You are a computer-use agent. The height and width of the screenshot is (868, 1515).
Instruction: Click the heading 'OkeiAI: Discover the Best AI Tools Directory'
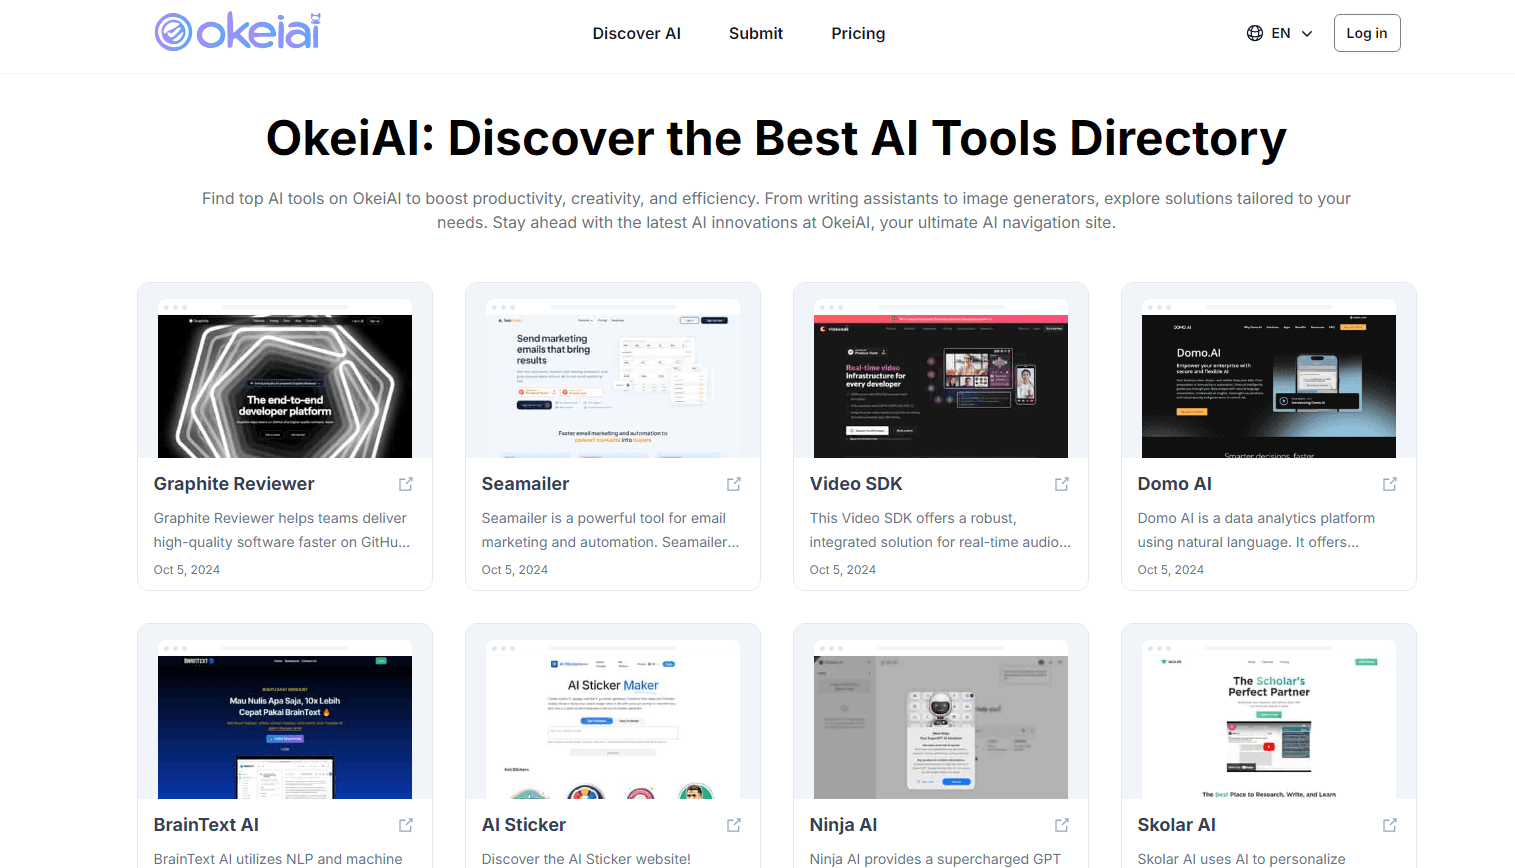776,138
